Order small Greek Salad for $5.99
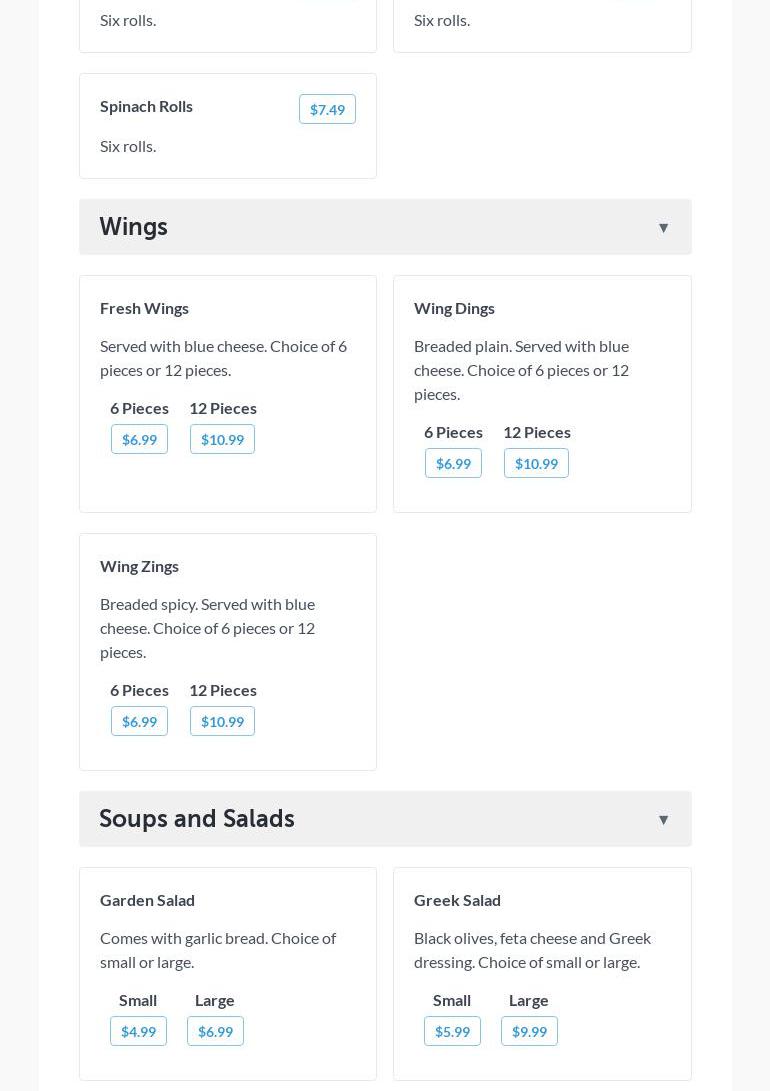The image size is (770, 1091). point(452,1031)
